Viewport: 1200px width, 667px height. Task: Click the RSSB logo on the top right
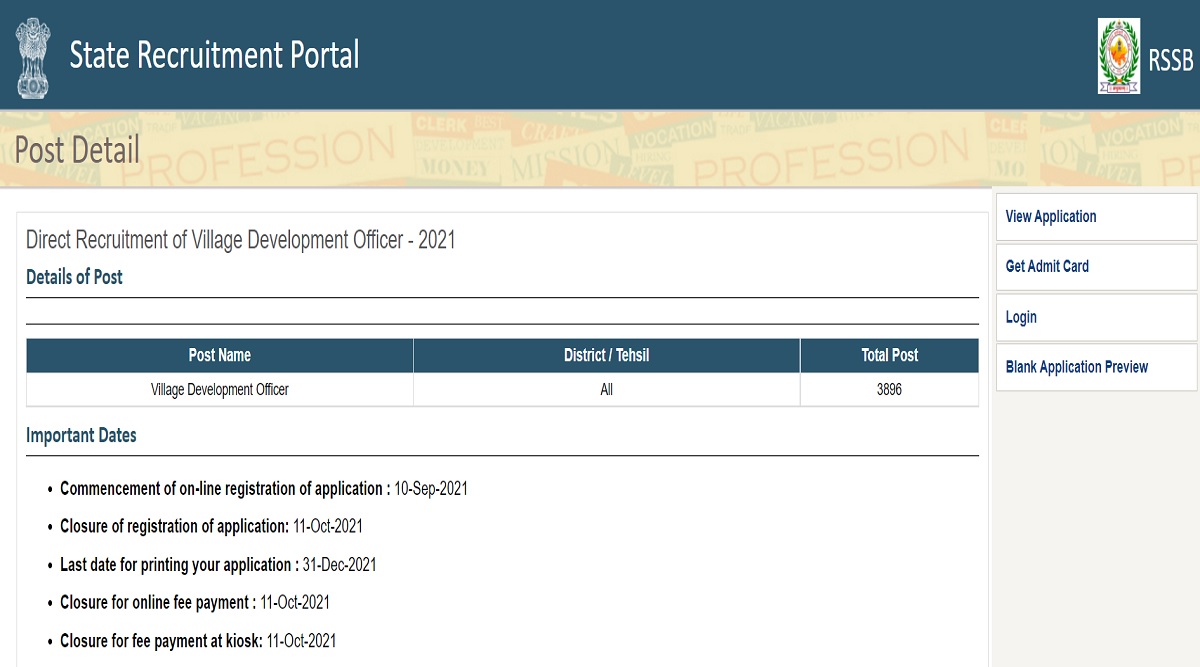tap(1120, 55)
